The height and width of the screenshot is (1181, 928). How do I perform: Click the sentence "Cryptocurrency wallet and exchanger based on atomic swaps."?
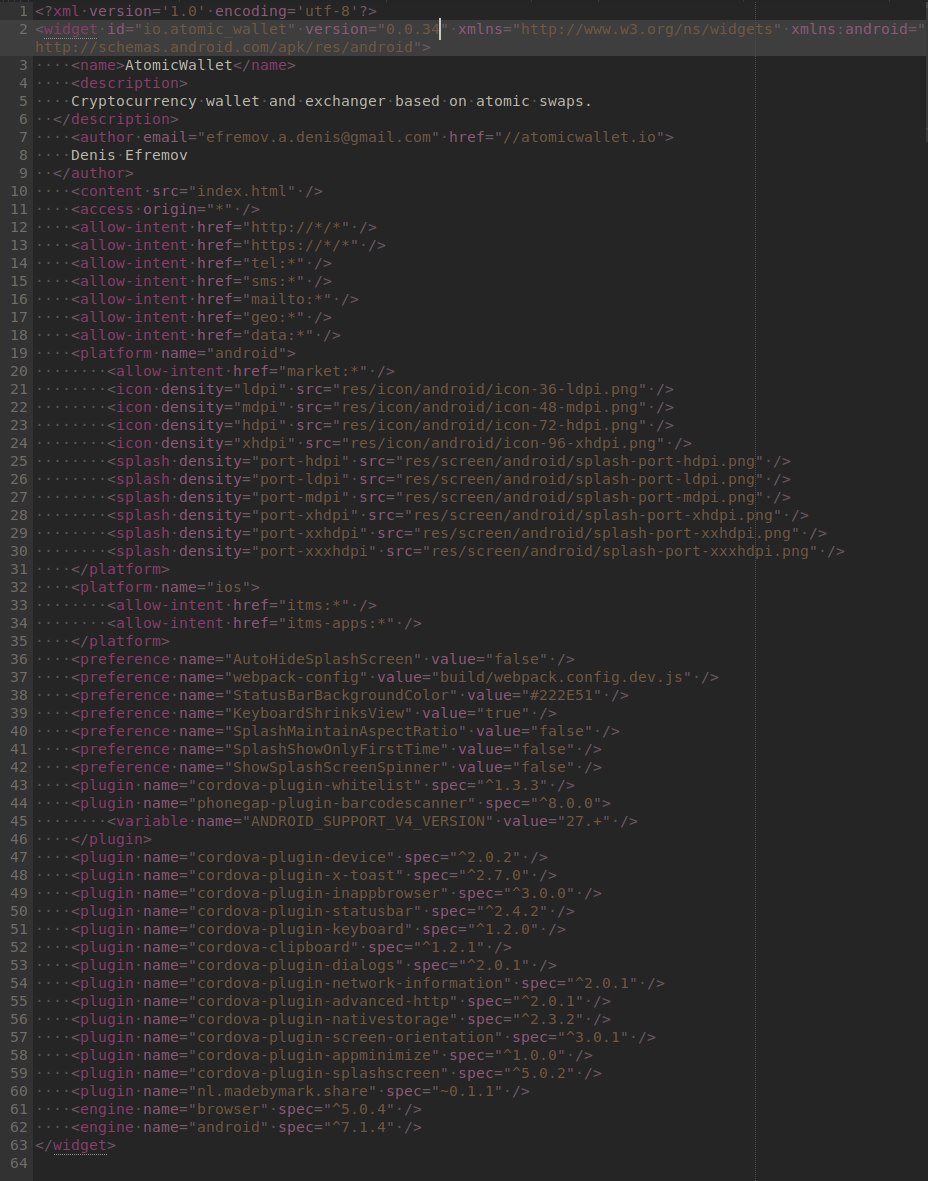pos(331,102)
